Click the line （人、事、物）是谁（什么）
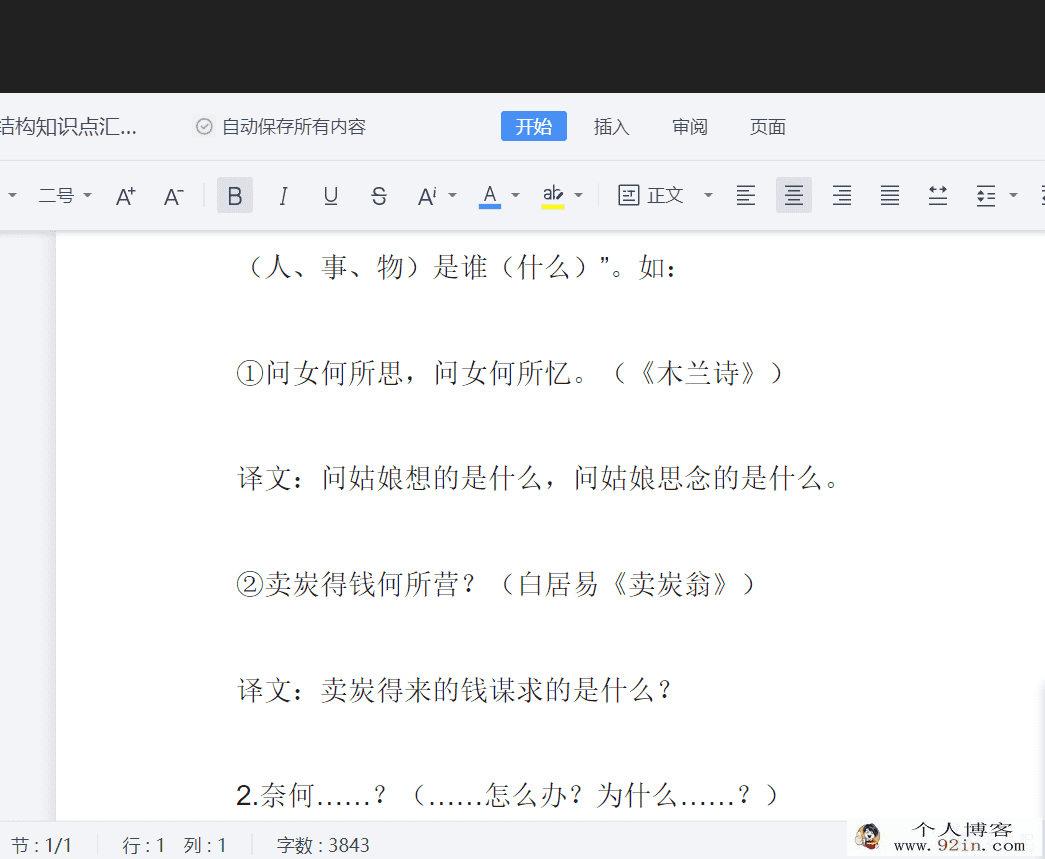The width and height of the screenshot is (1045, 859). tap(461, 267)
